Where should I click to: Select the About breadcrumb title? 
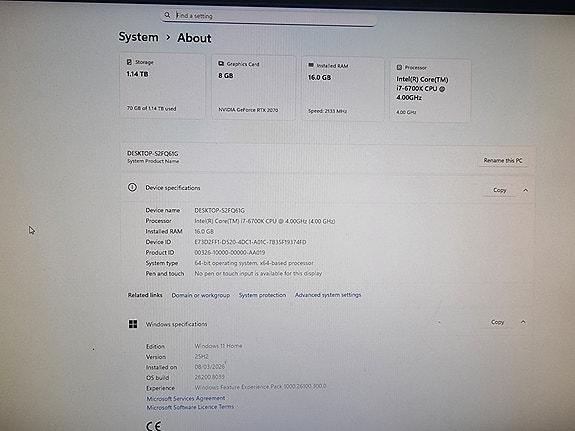point(194,38)
